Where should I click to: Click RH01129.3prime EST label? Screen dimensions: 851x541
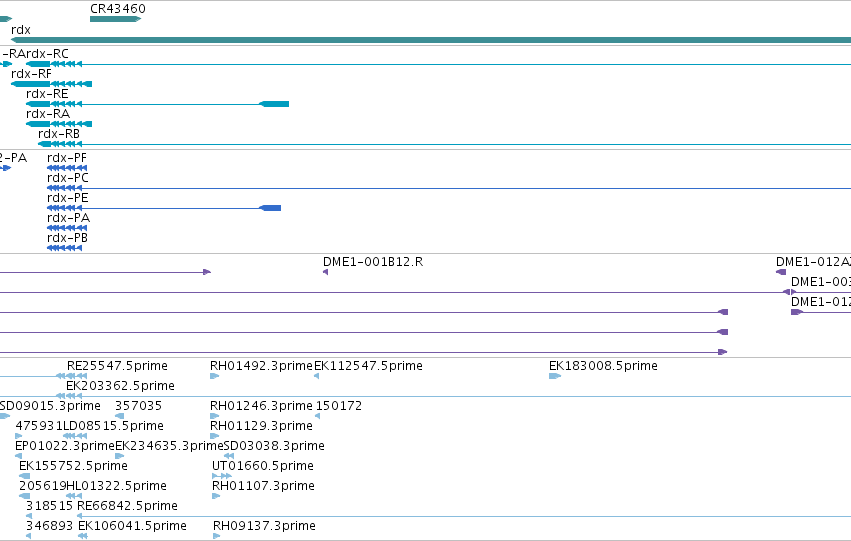[x=261, y=427]
